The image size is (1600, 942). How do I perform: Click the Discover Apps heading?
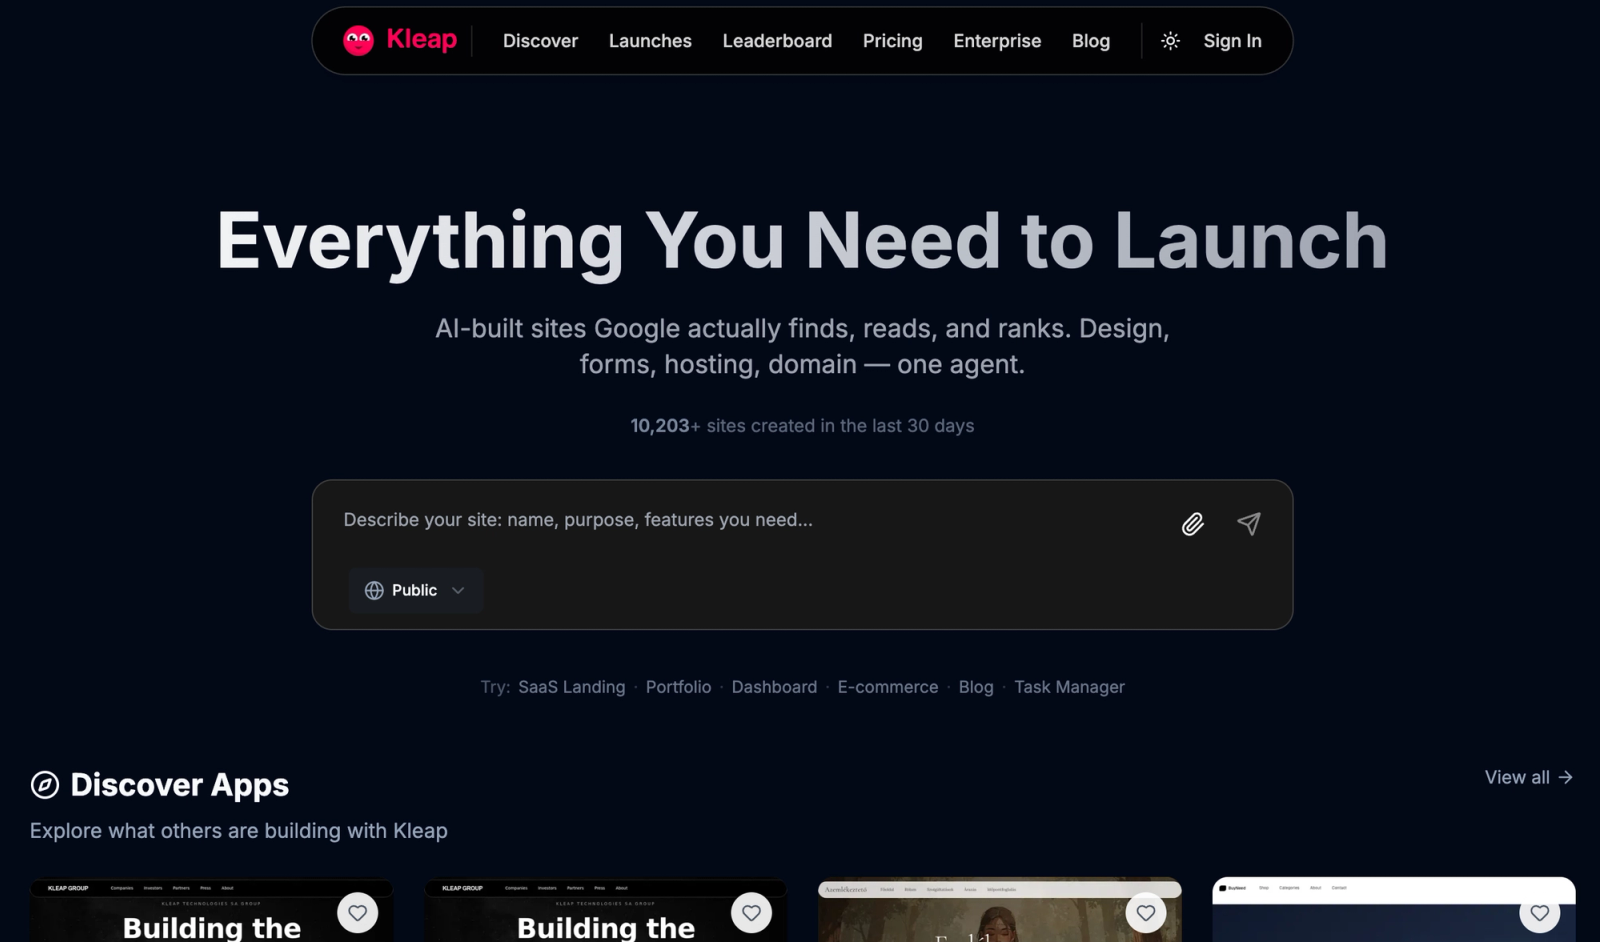click(180, 785)
